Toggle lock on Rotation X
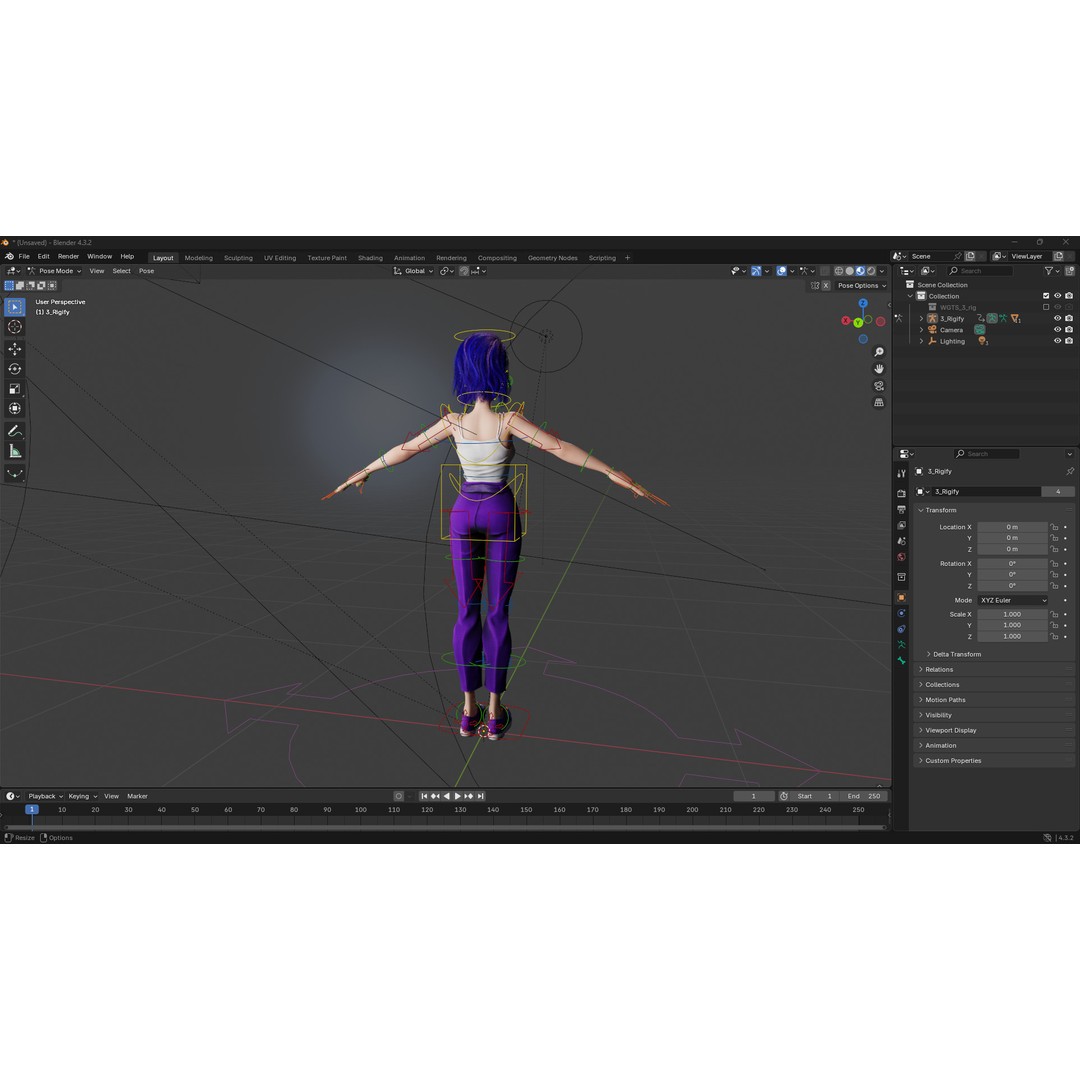This screenshot has width=1080, height=1080. point(1054,564)
